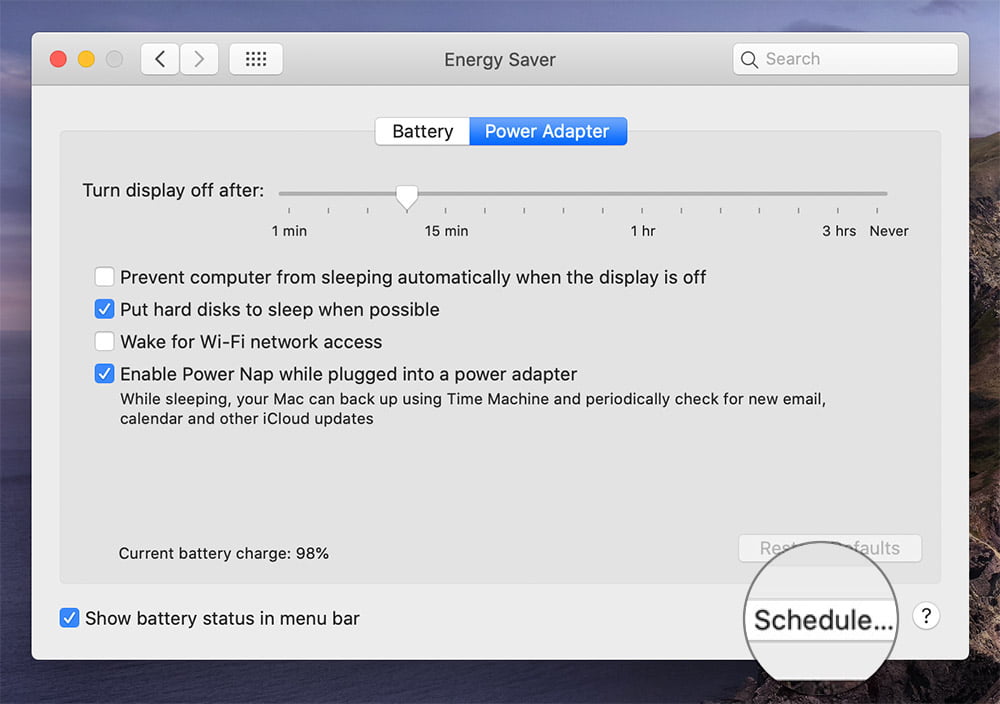
Task: Toggle Show battery status in menu bar
Action: click(x=69, y=618)
